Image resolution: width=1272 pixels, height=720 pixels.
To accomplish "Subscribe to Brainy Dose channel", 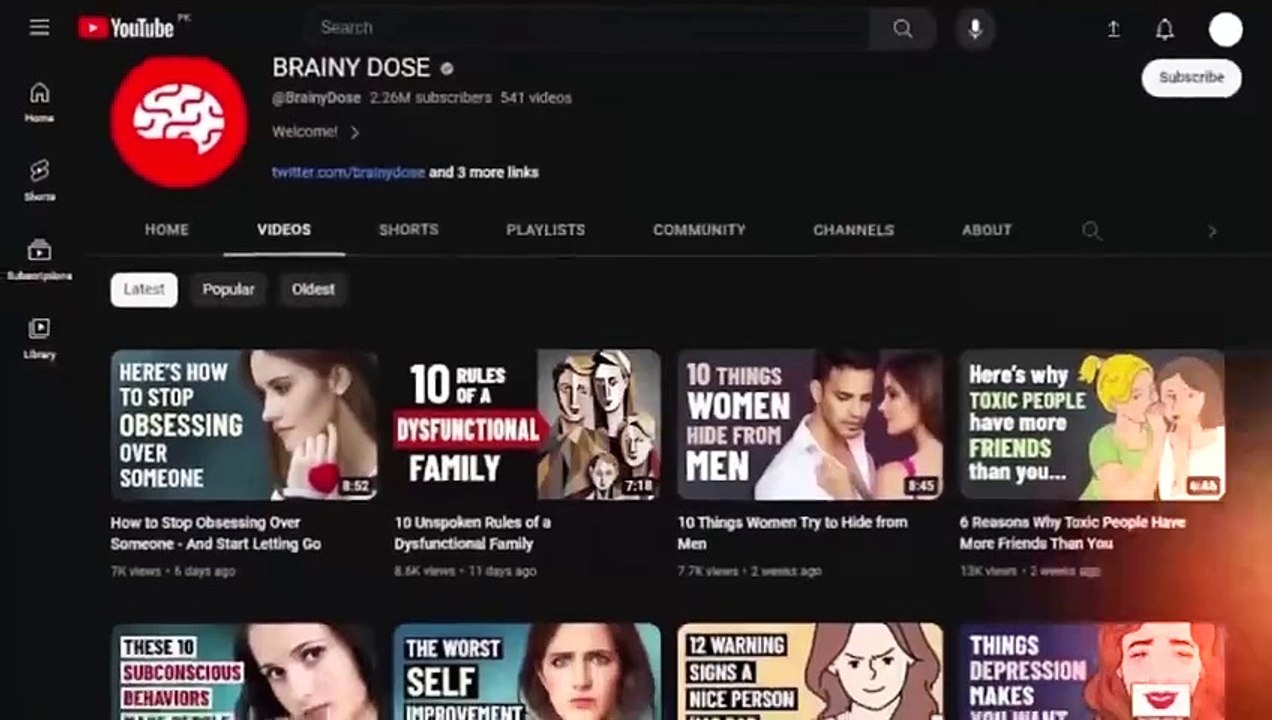I will click(1191, 78).
